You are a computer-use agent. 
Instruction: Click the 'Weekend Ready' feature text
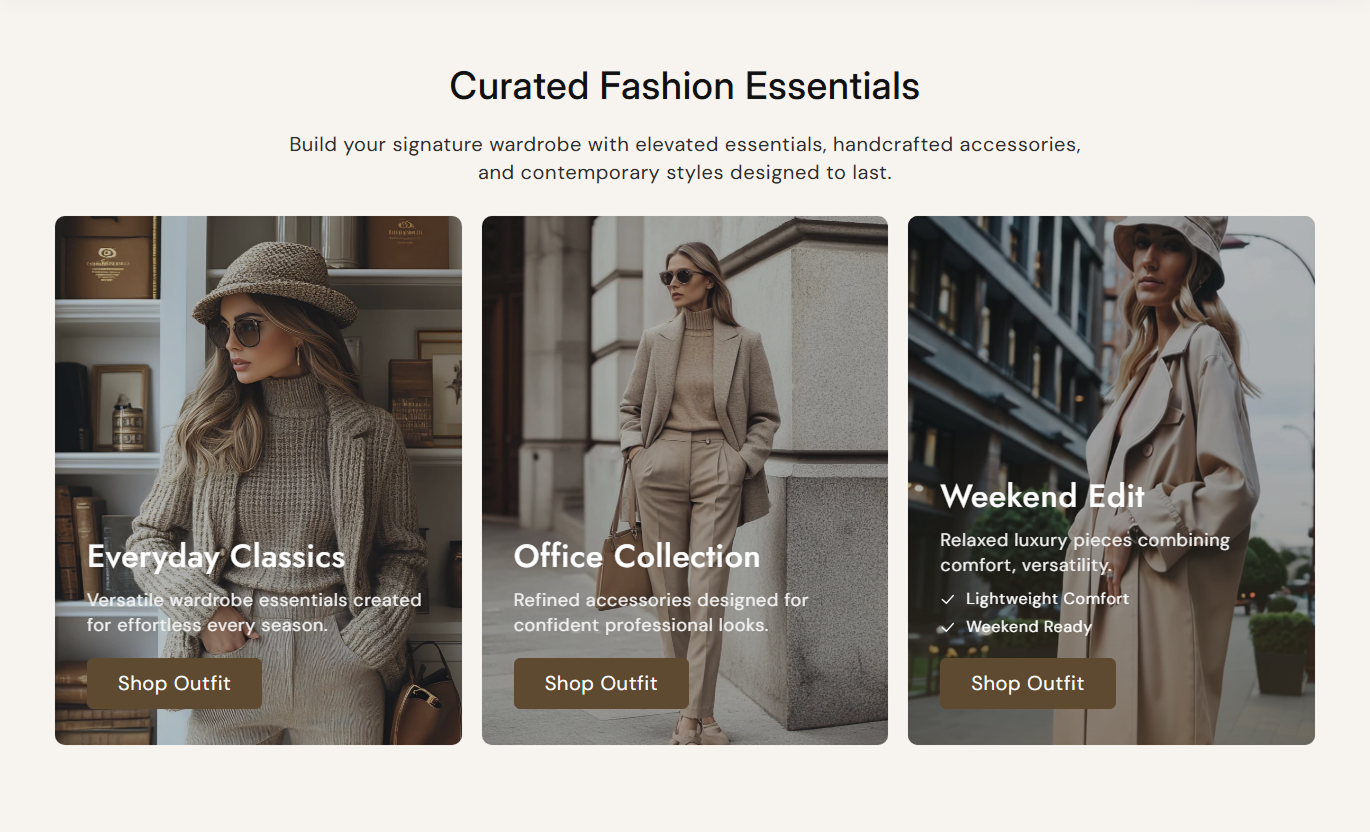1029,627
